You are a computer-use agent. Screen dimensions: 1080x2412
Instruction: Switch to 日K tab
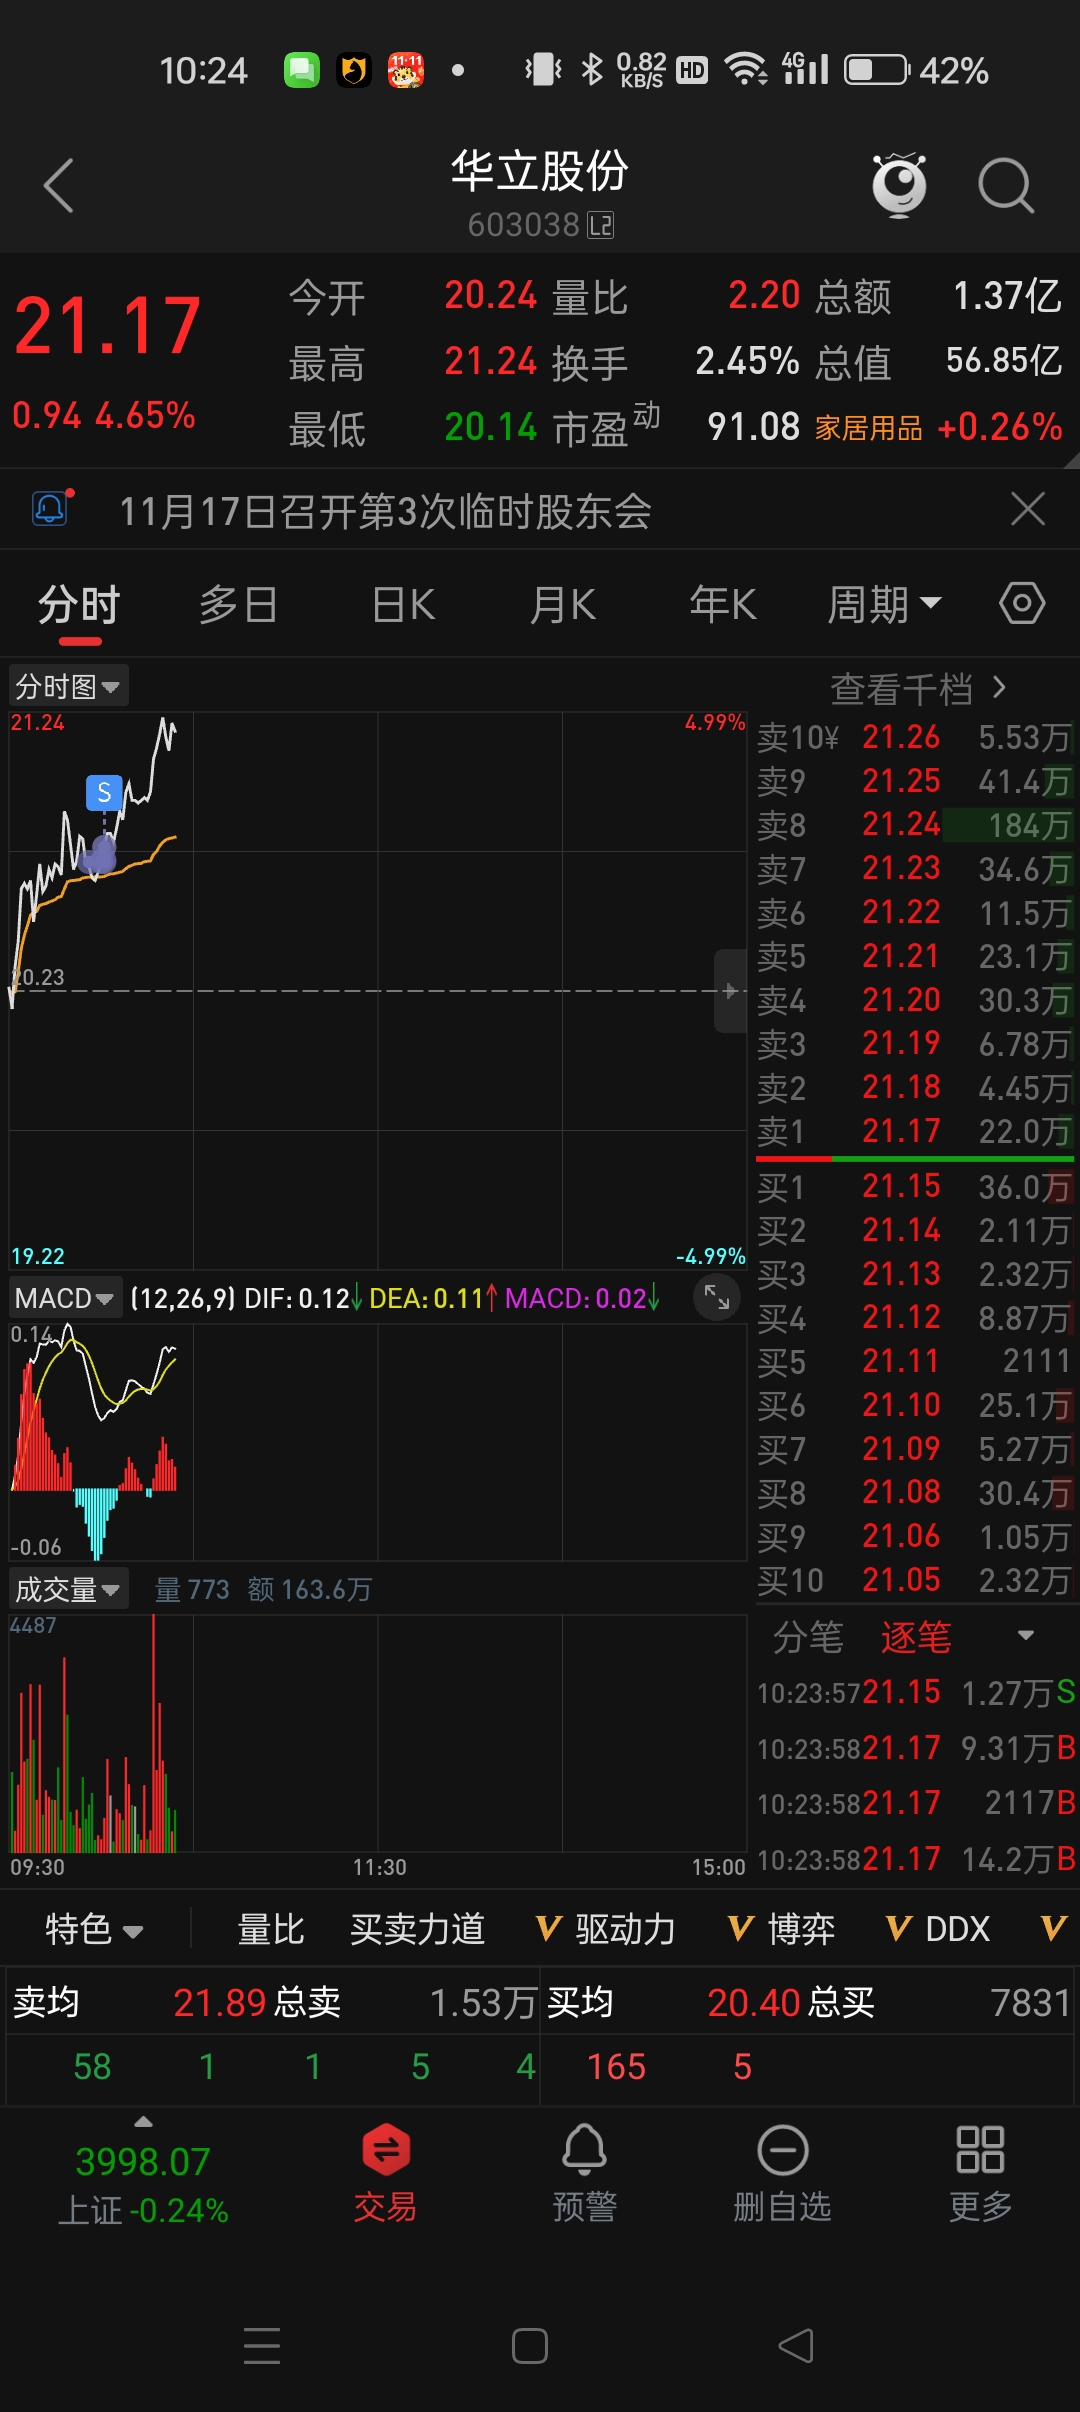(403, 605)
